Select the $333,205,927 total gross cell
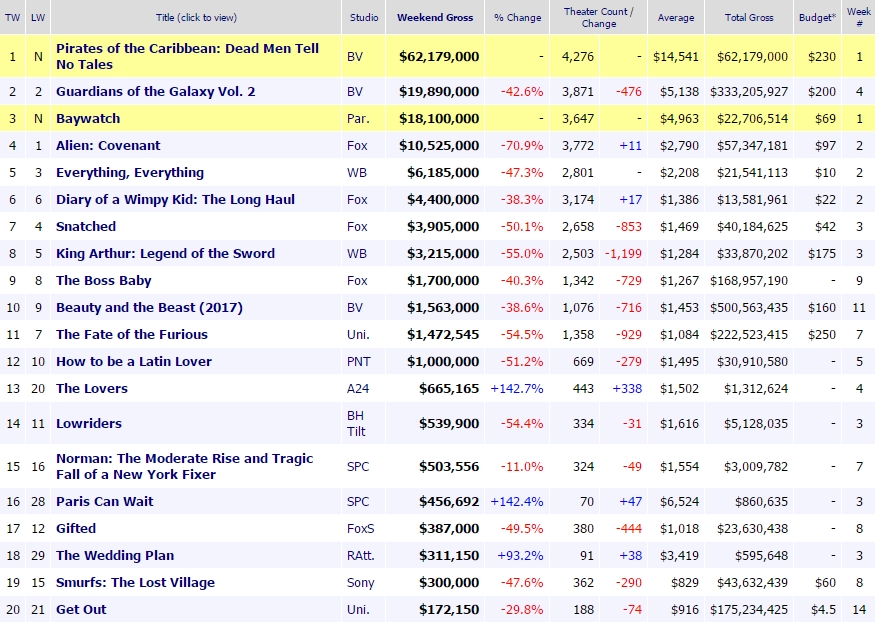875x622 pixels. tap(749, 91)
